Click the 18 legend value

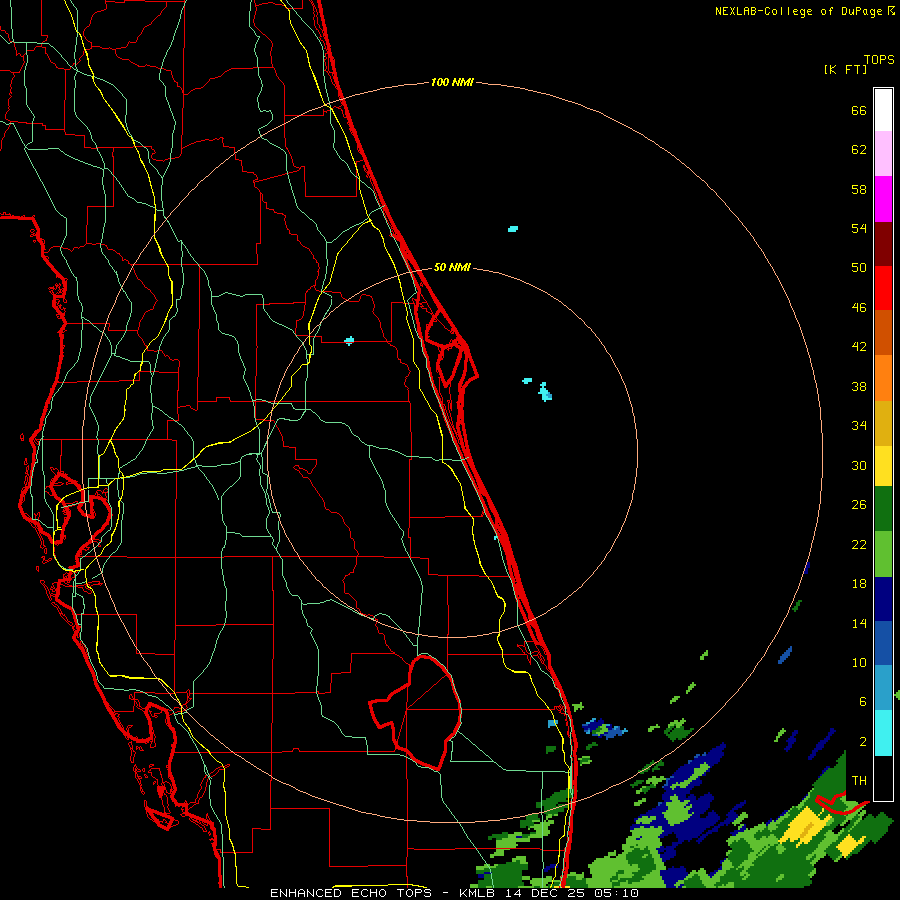coord(859,584)
